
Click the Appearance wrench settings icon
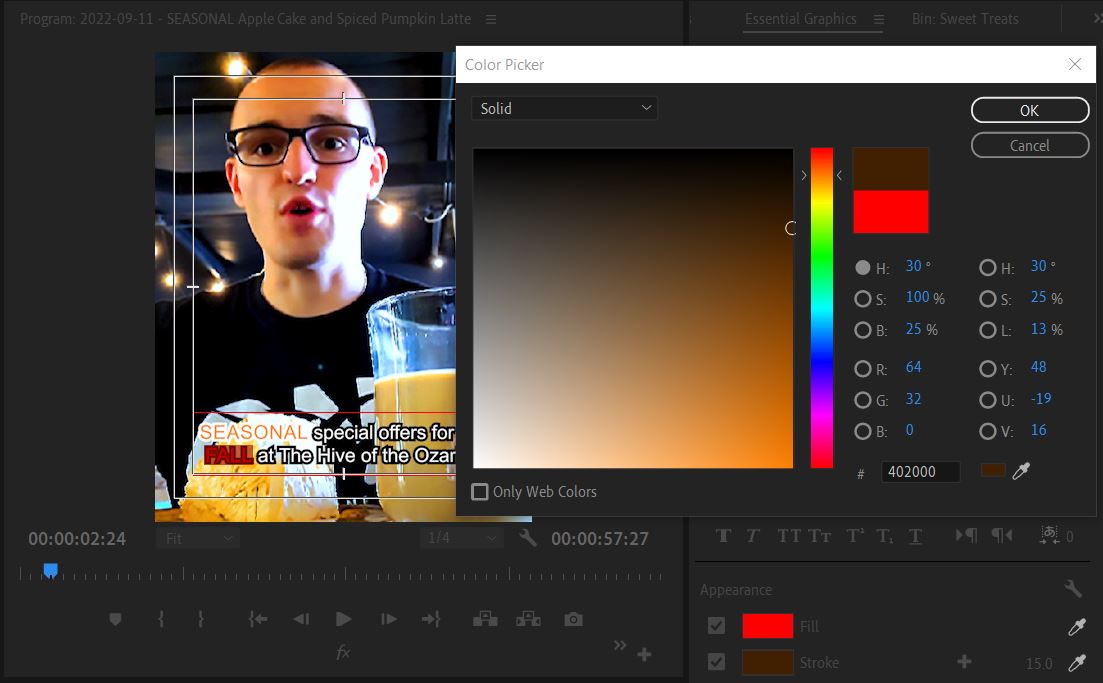click(x=1073, y=588)
